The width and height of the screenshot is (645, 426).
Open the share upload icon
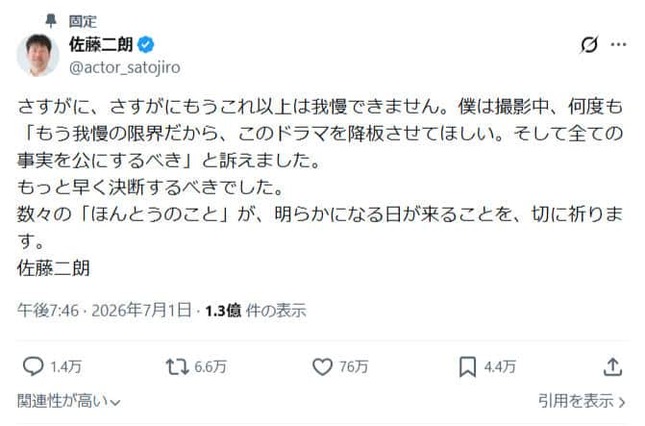click(613, 366)
